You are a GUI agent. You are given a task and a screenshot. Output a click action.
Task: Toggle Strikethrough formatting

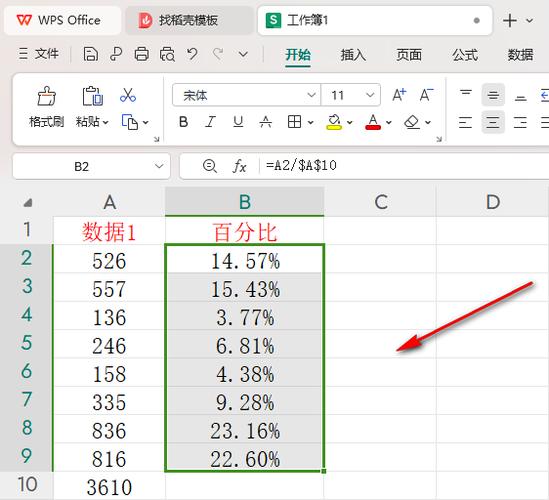[x=266, y=122]
